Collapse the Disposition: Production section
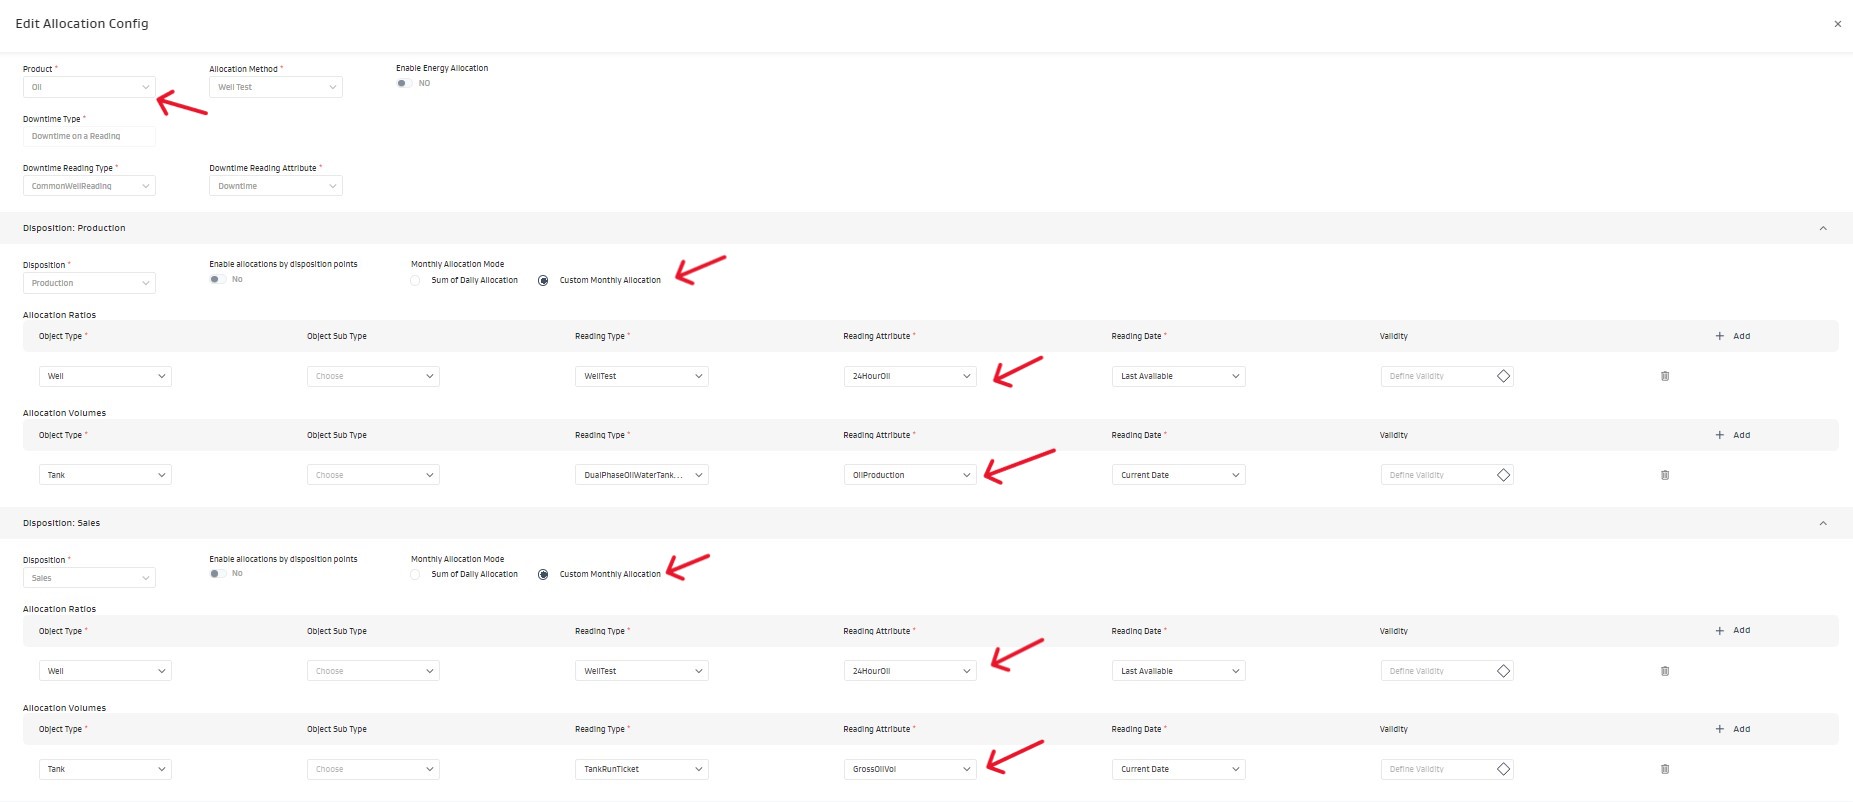1853x802 pixels. [1822, 228]
